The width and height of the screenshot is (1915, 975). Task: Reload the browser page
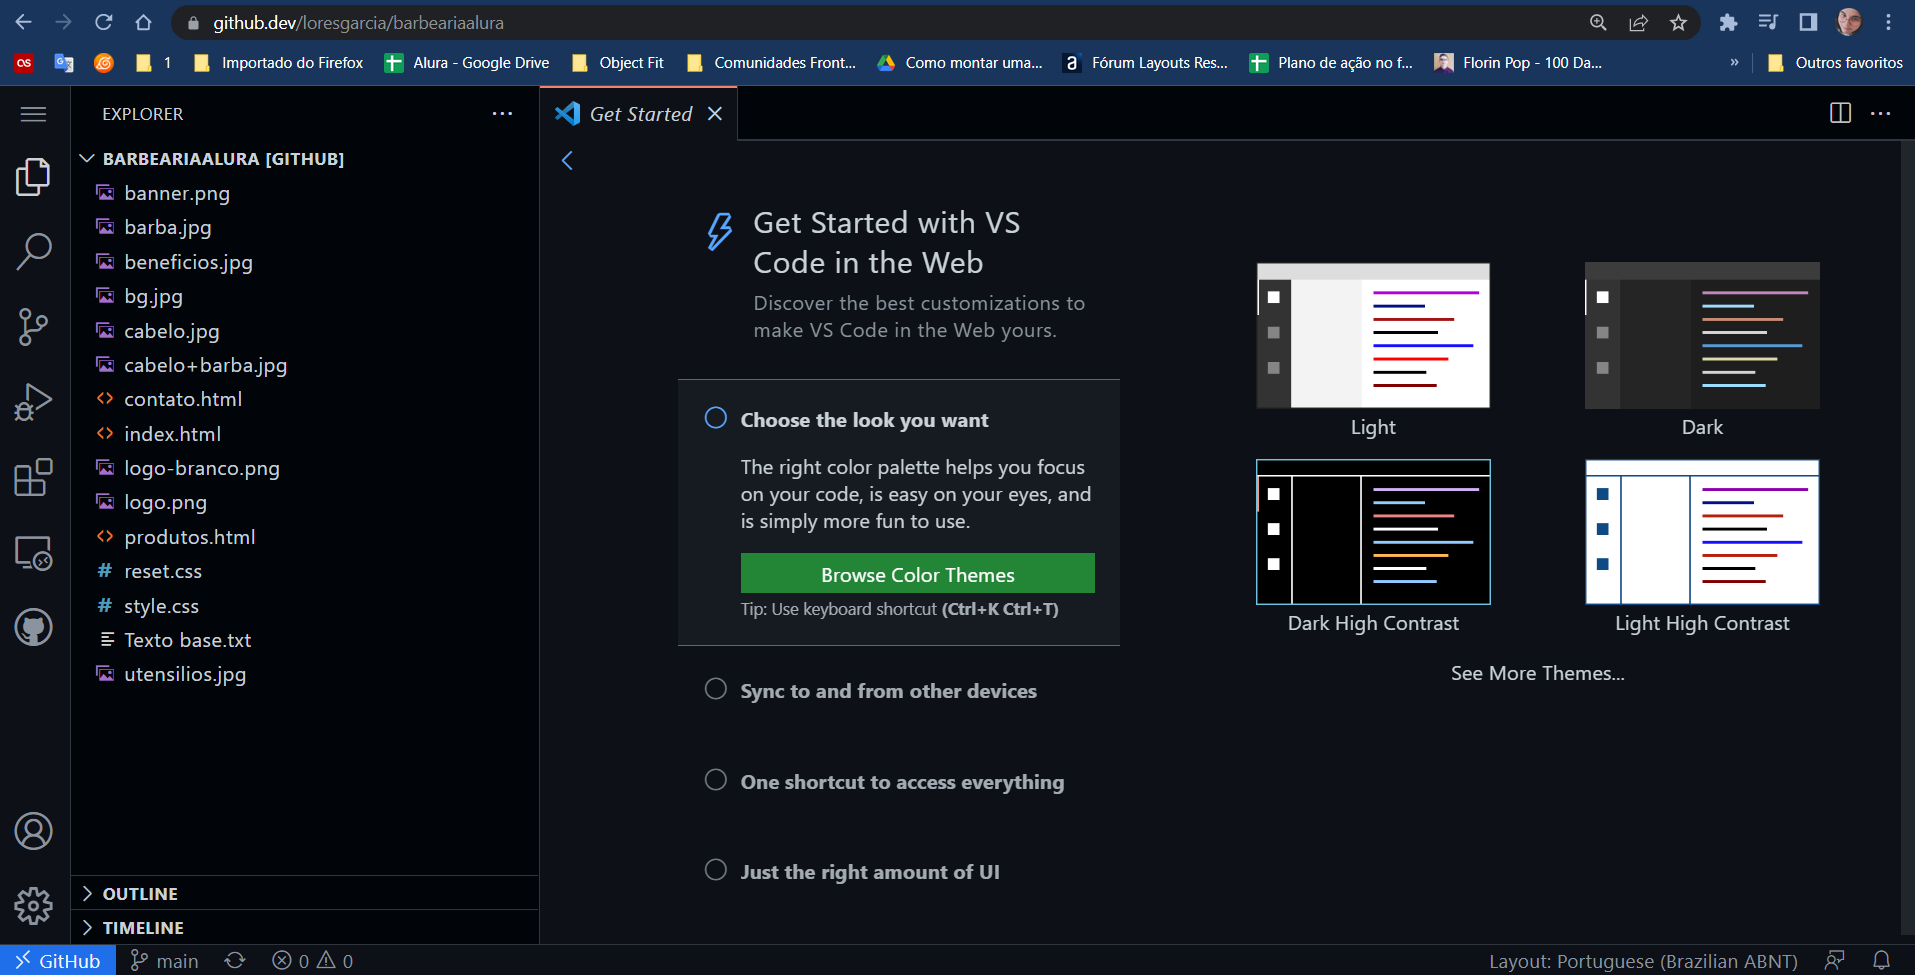(103, 22)
